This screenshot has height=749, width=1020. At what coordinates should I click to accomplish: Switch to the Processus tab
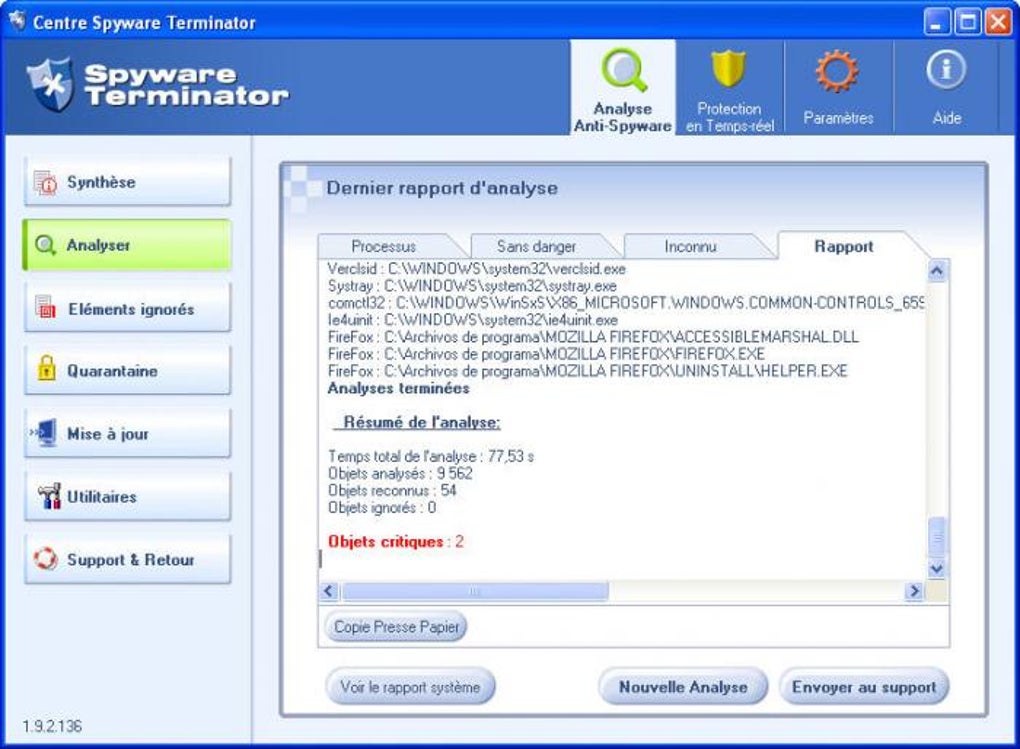coord(384,247)
